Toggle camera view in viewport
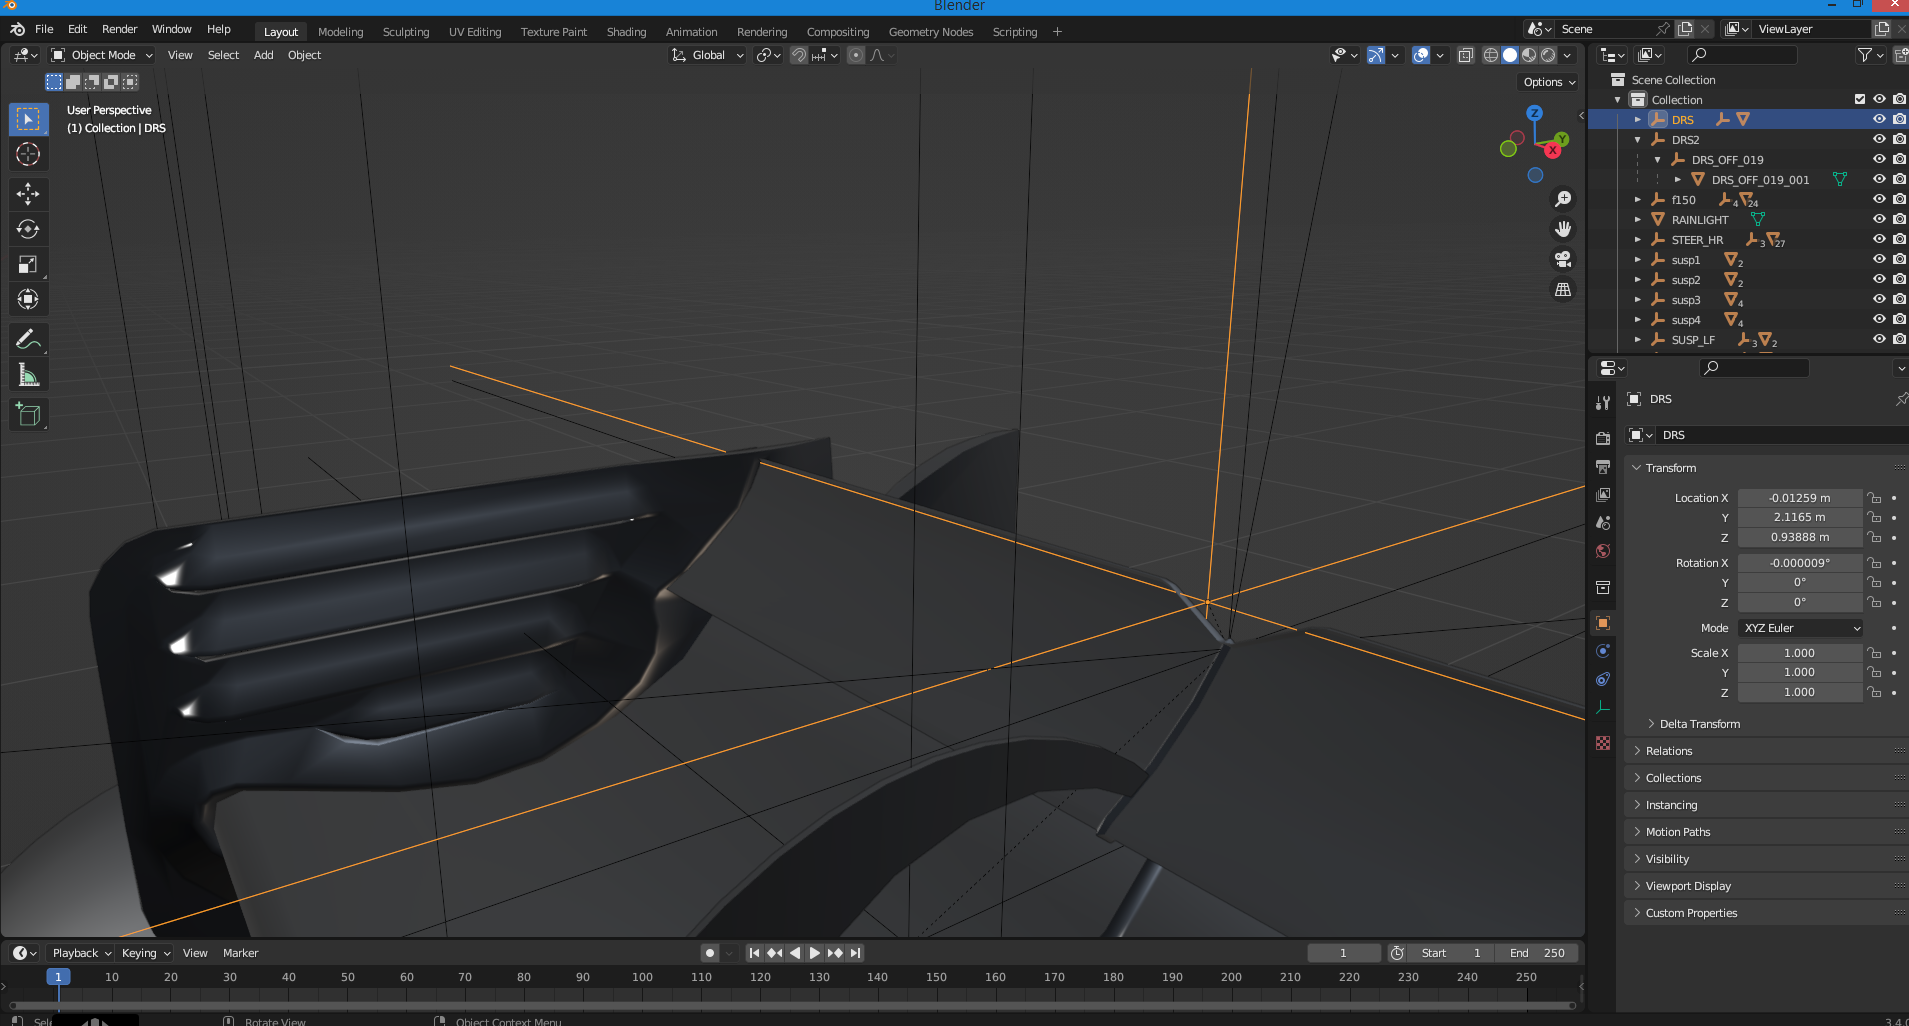1909x1026 pixels. 1563,259
